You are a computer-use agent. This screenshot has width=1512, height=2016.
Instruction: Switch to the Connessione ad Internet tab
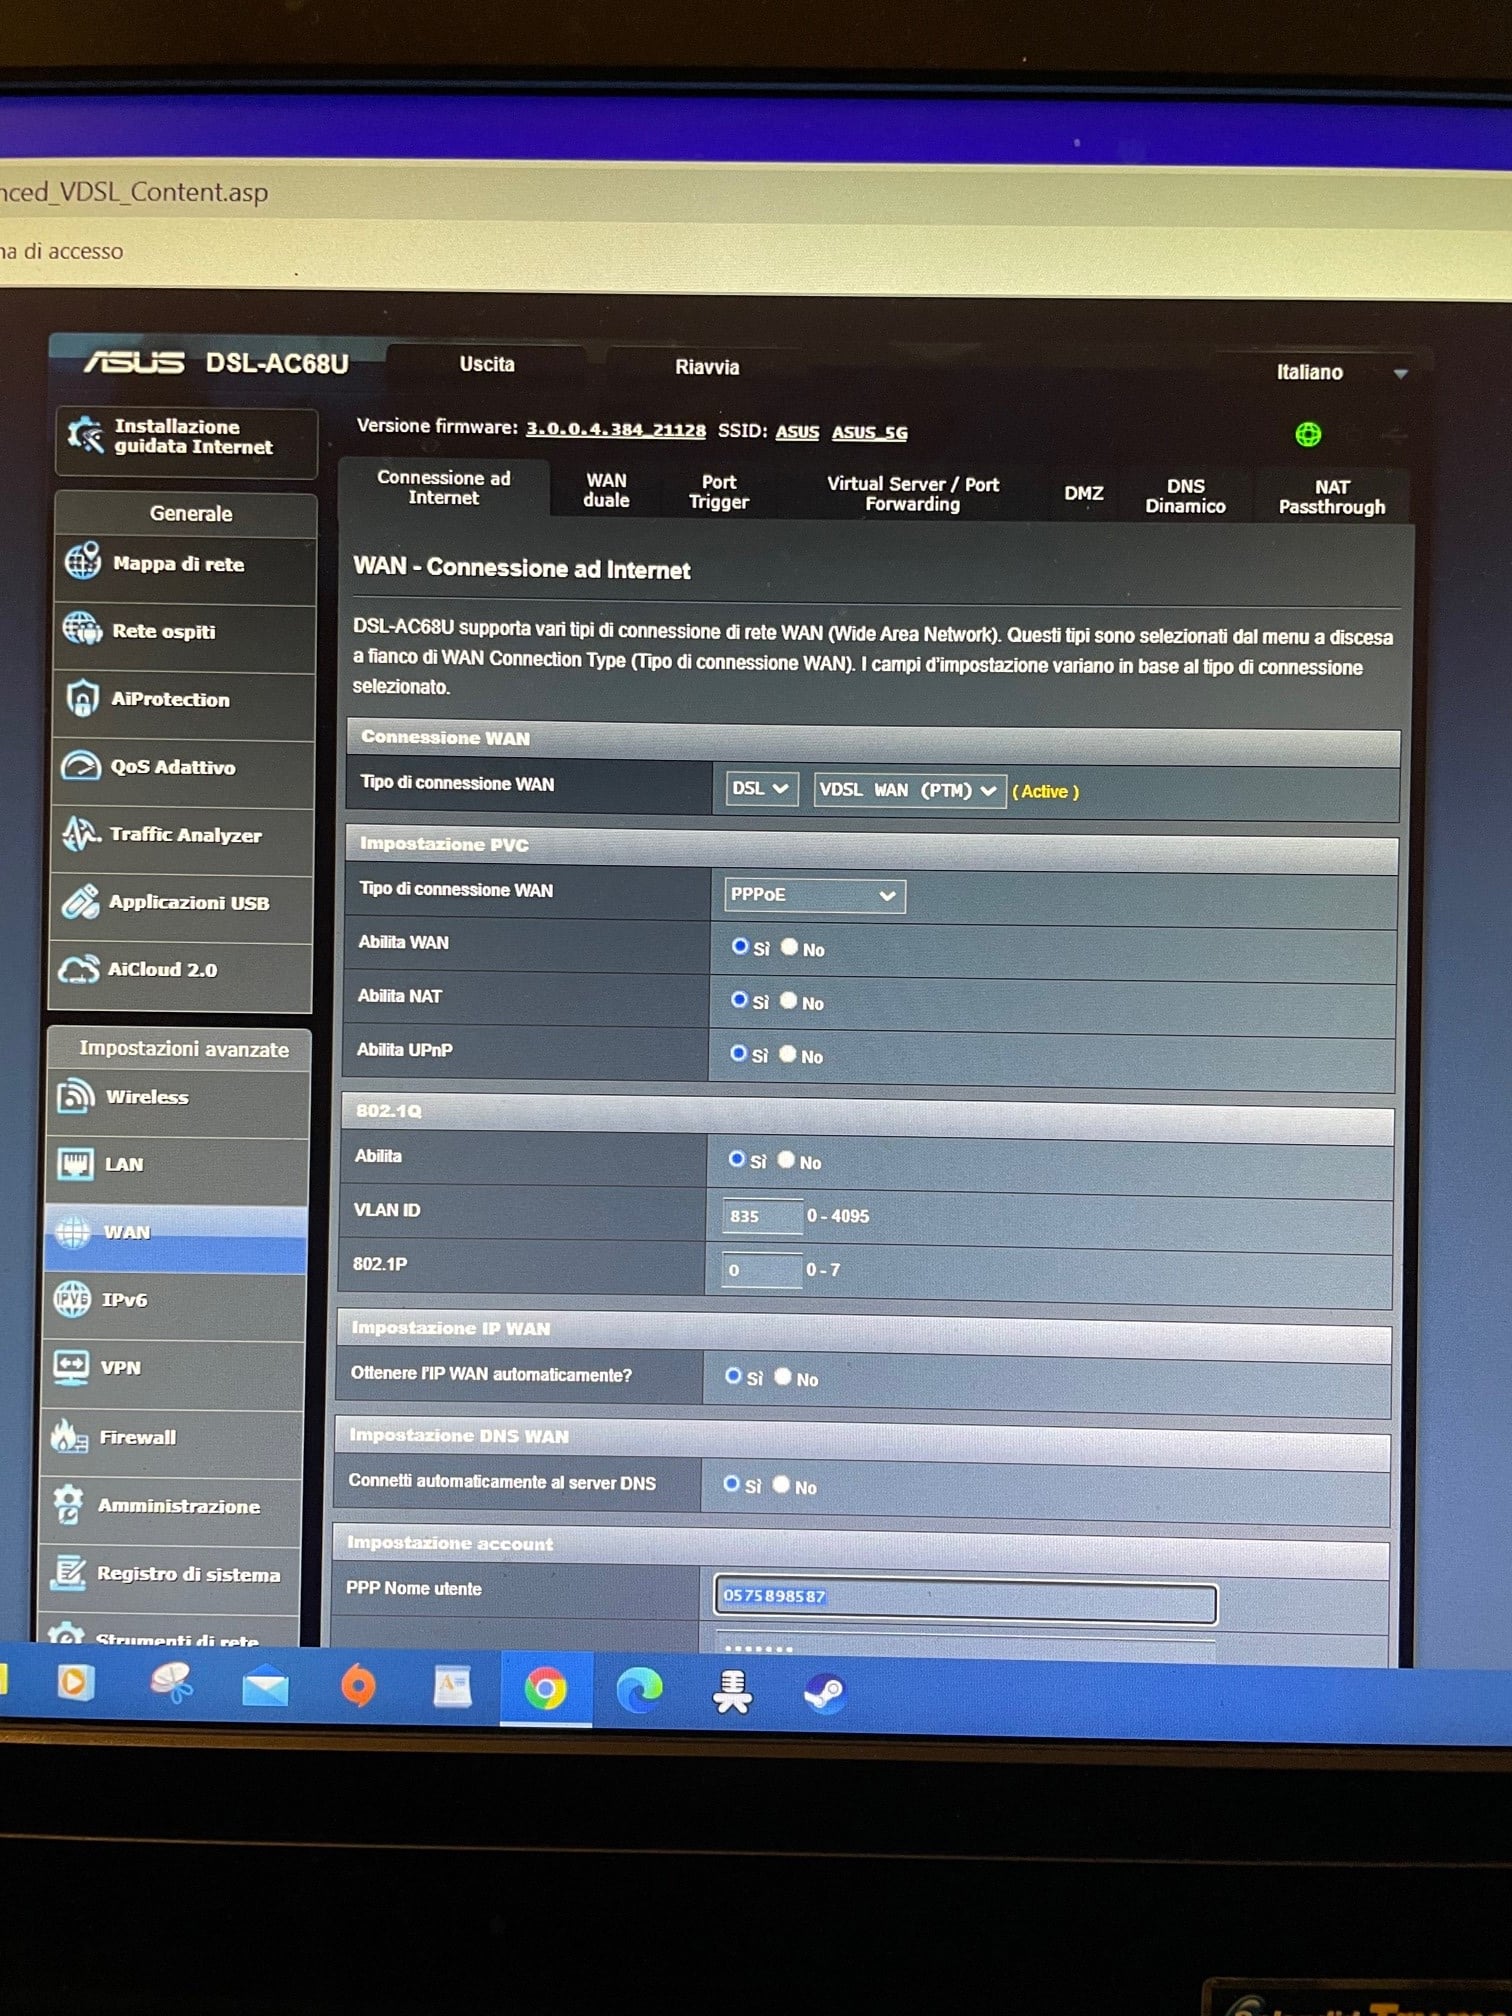point(443,488)
